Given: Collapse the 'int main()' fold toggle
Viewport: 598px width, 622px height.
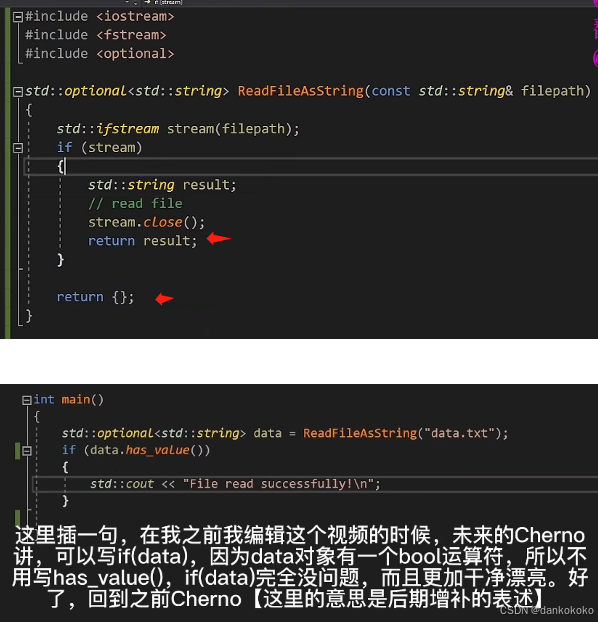Looking at the screenshot, I should click(x=27, y=400).
